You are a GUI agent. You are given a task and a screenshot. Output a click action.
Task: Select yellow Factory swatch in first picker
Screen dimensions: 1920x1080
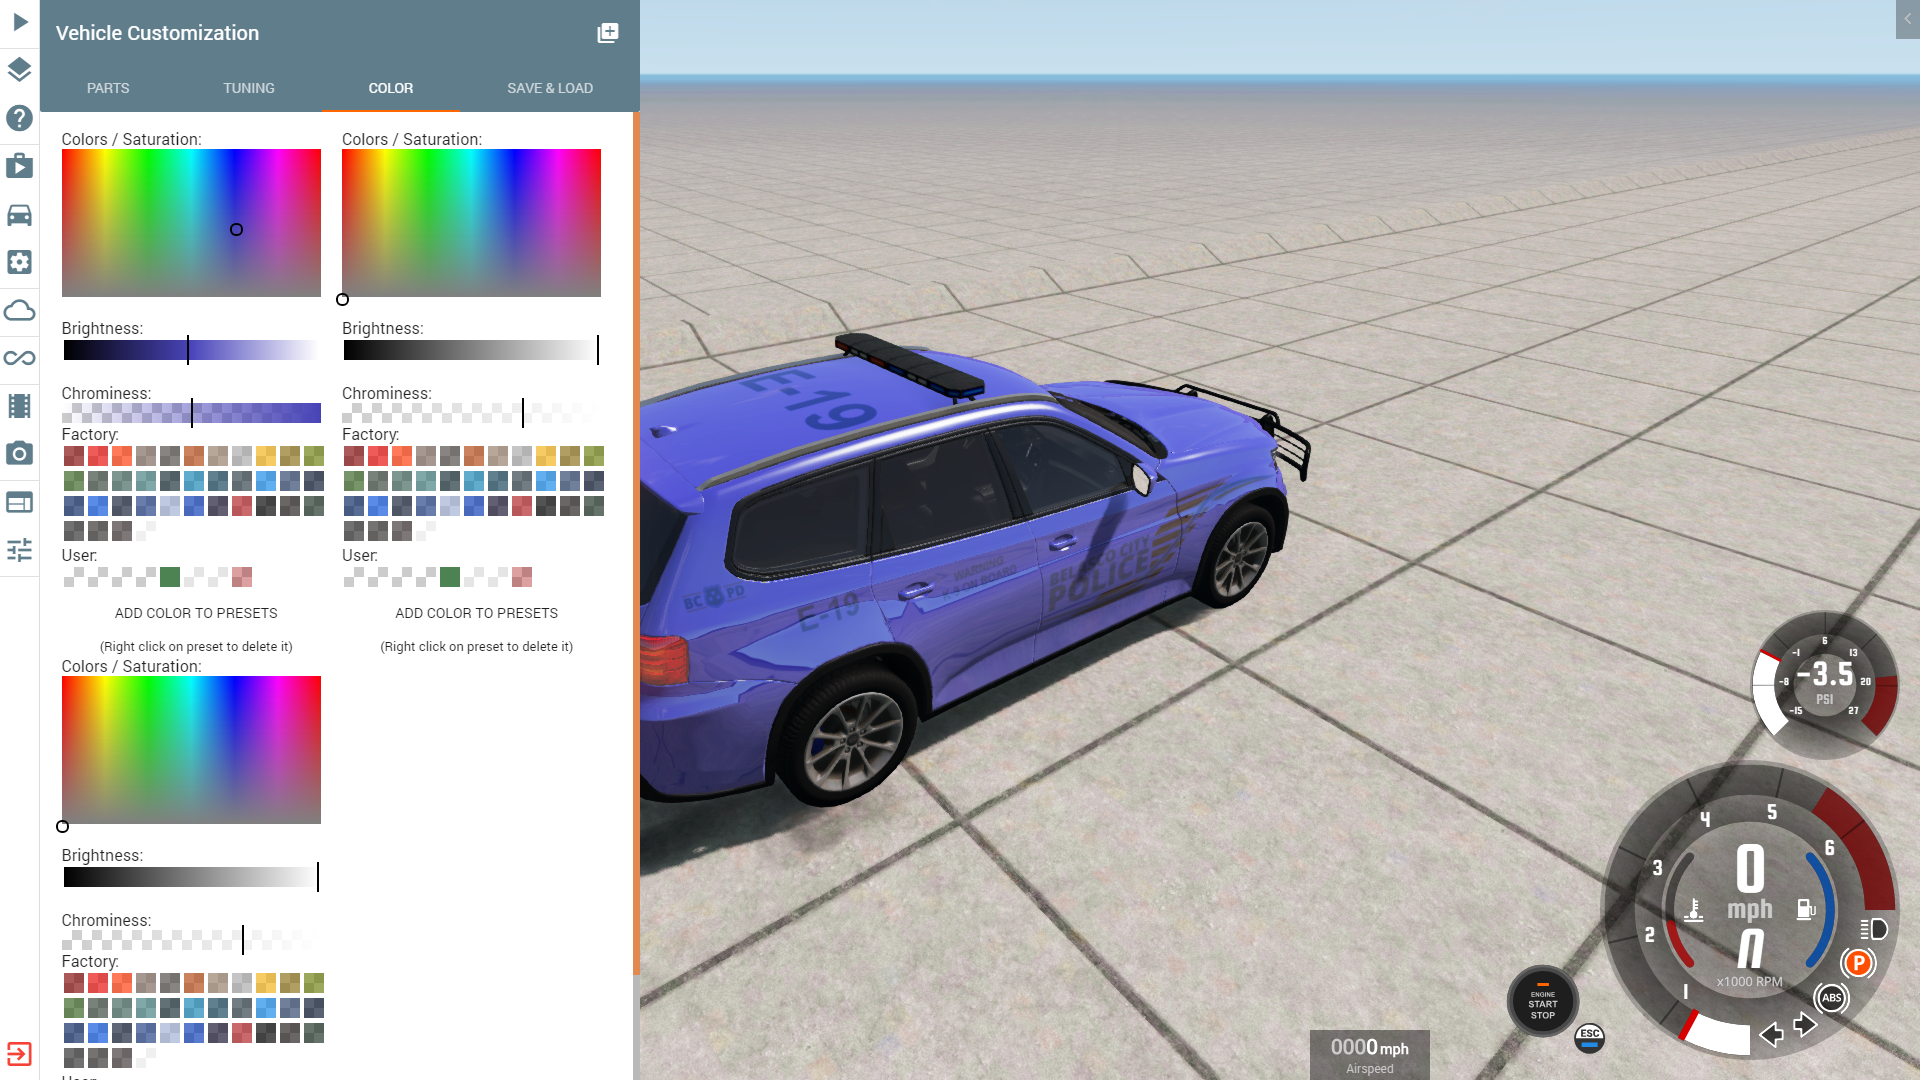[x=266, y=456]
